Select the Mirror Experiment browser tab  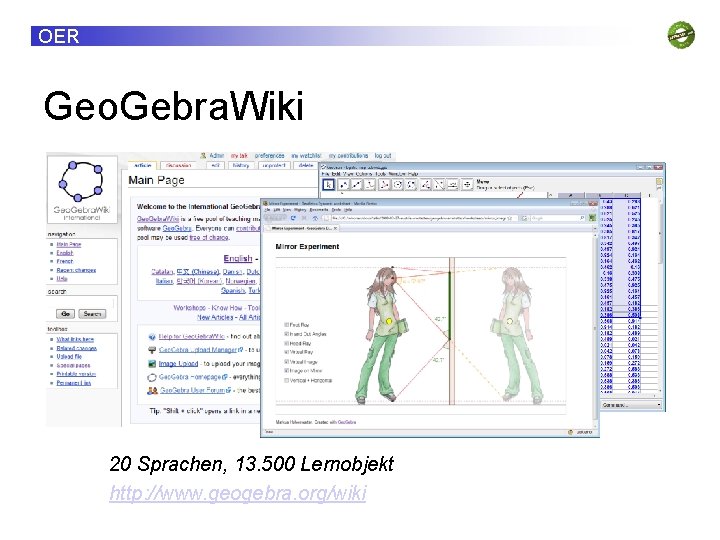(301, 228)
